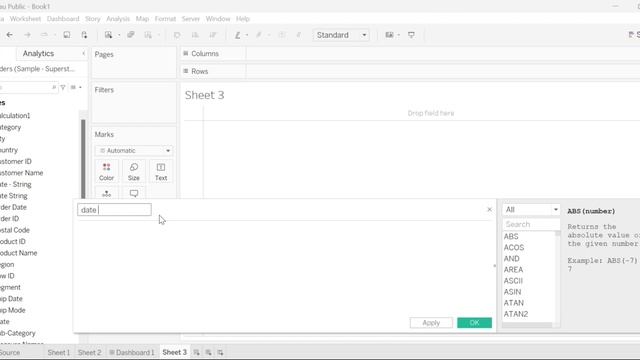Click the New Data Source icon

pyautogui.click(x=84, y=35)
